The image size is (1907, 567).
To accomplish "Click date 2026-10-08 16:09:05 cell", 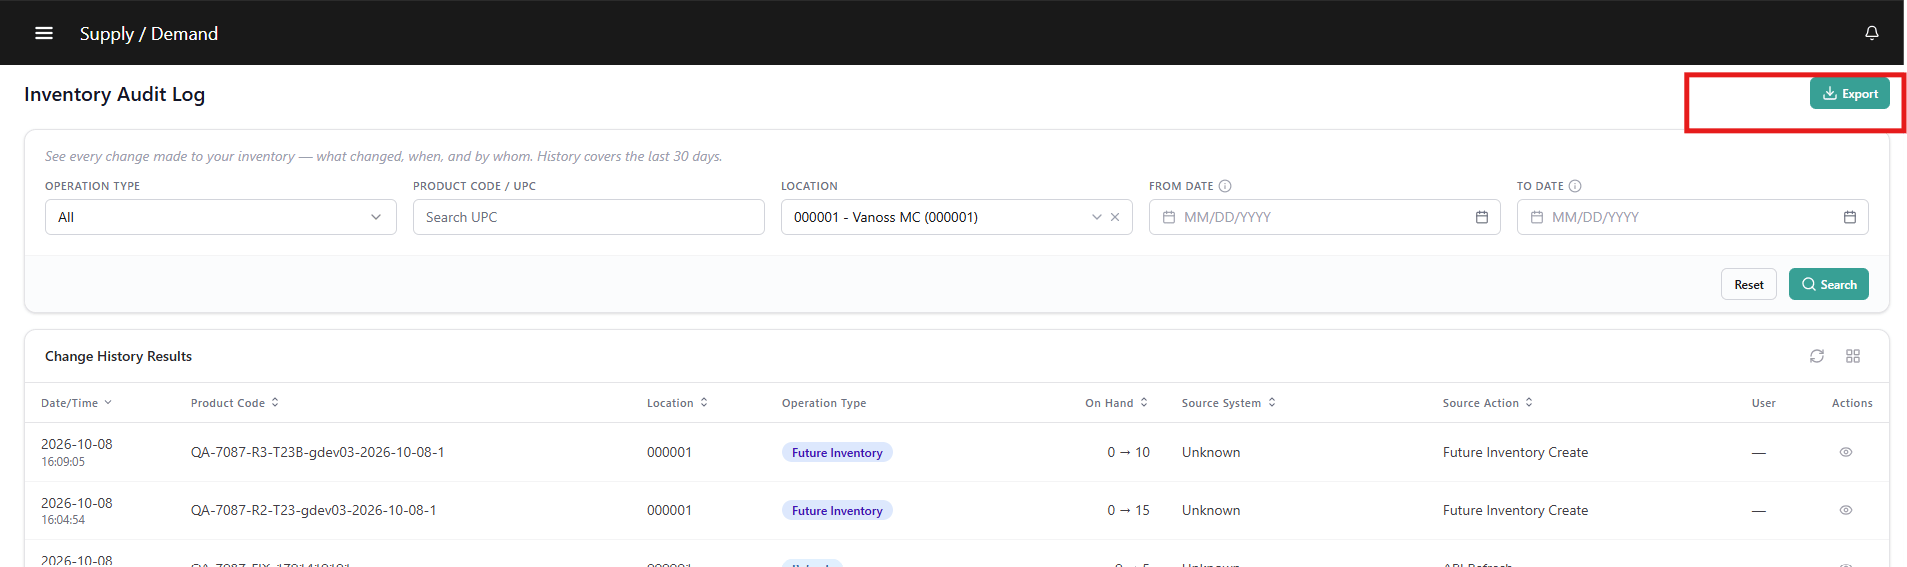I will pos(77,452).
